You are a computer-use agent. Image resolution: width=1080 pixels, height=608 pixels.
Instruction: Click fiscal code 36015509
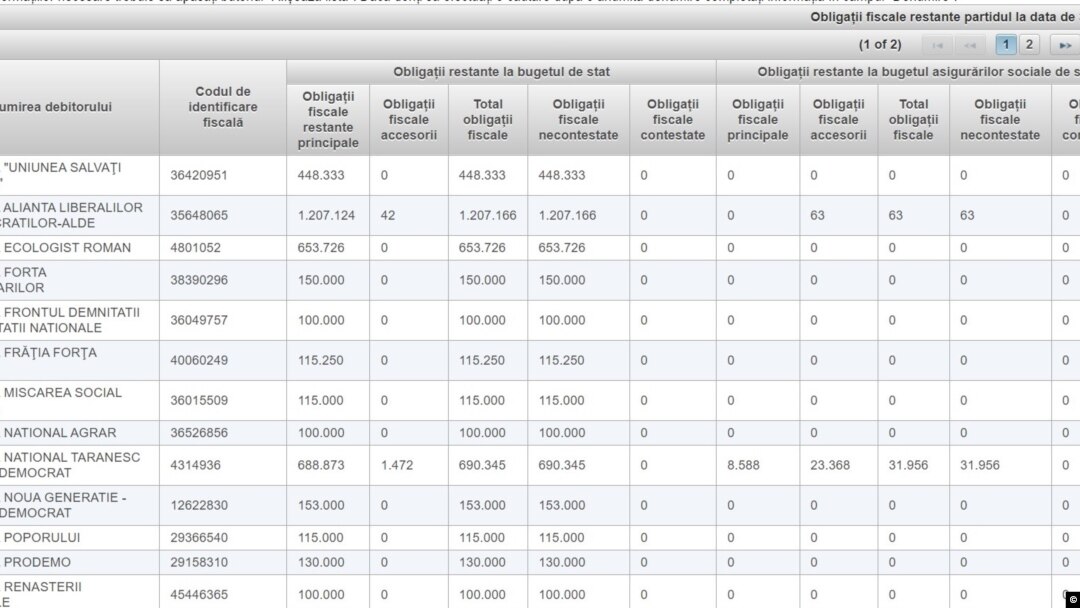pyautogui.click(x=199, y=400)
